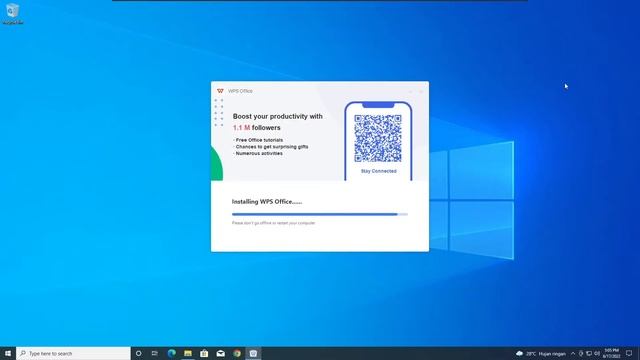640x360 pixels.
Task: Open the taskbar clock and date
Action: [x=611, y=353]
